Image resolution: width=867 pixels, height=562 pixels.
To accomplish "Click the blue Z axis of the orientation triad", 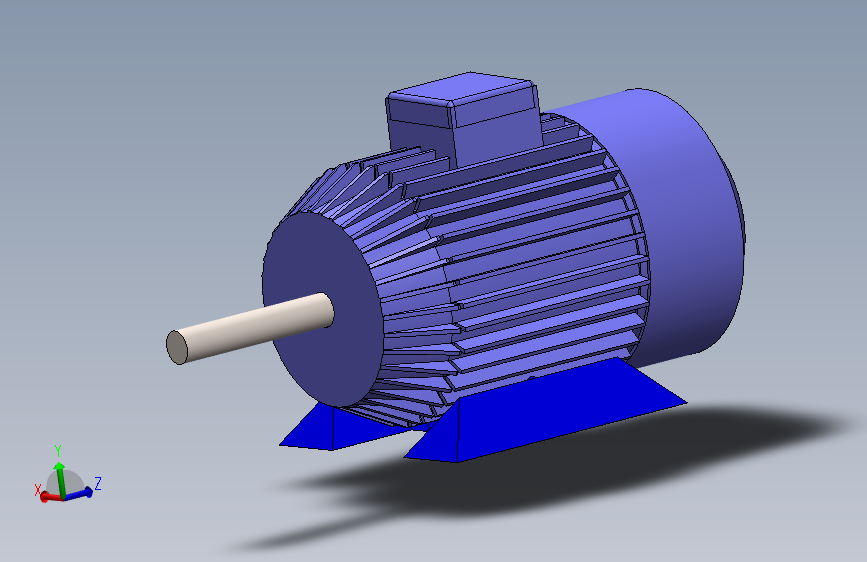I will [x=79, y=493].
